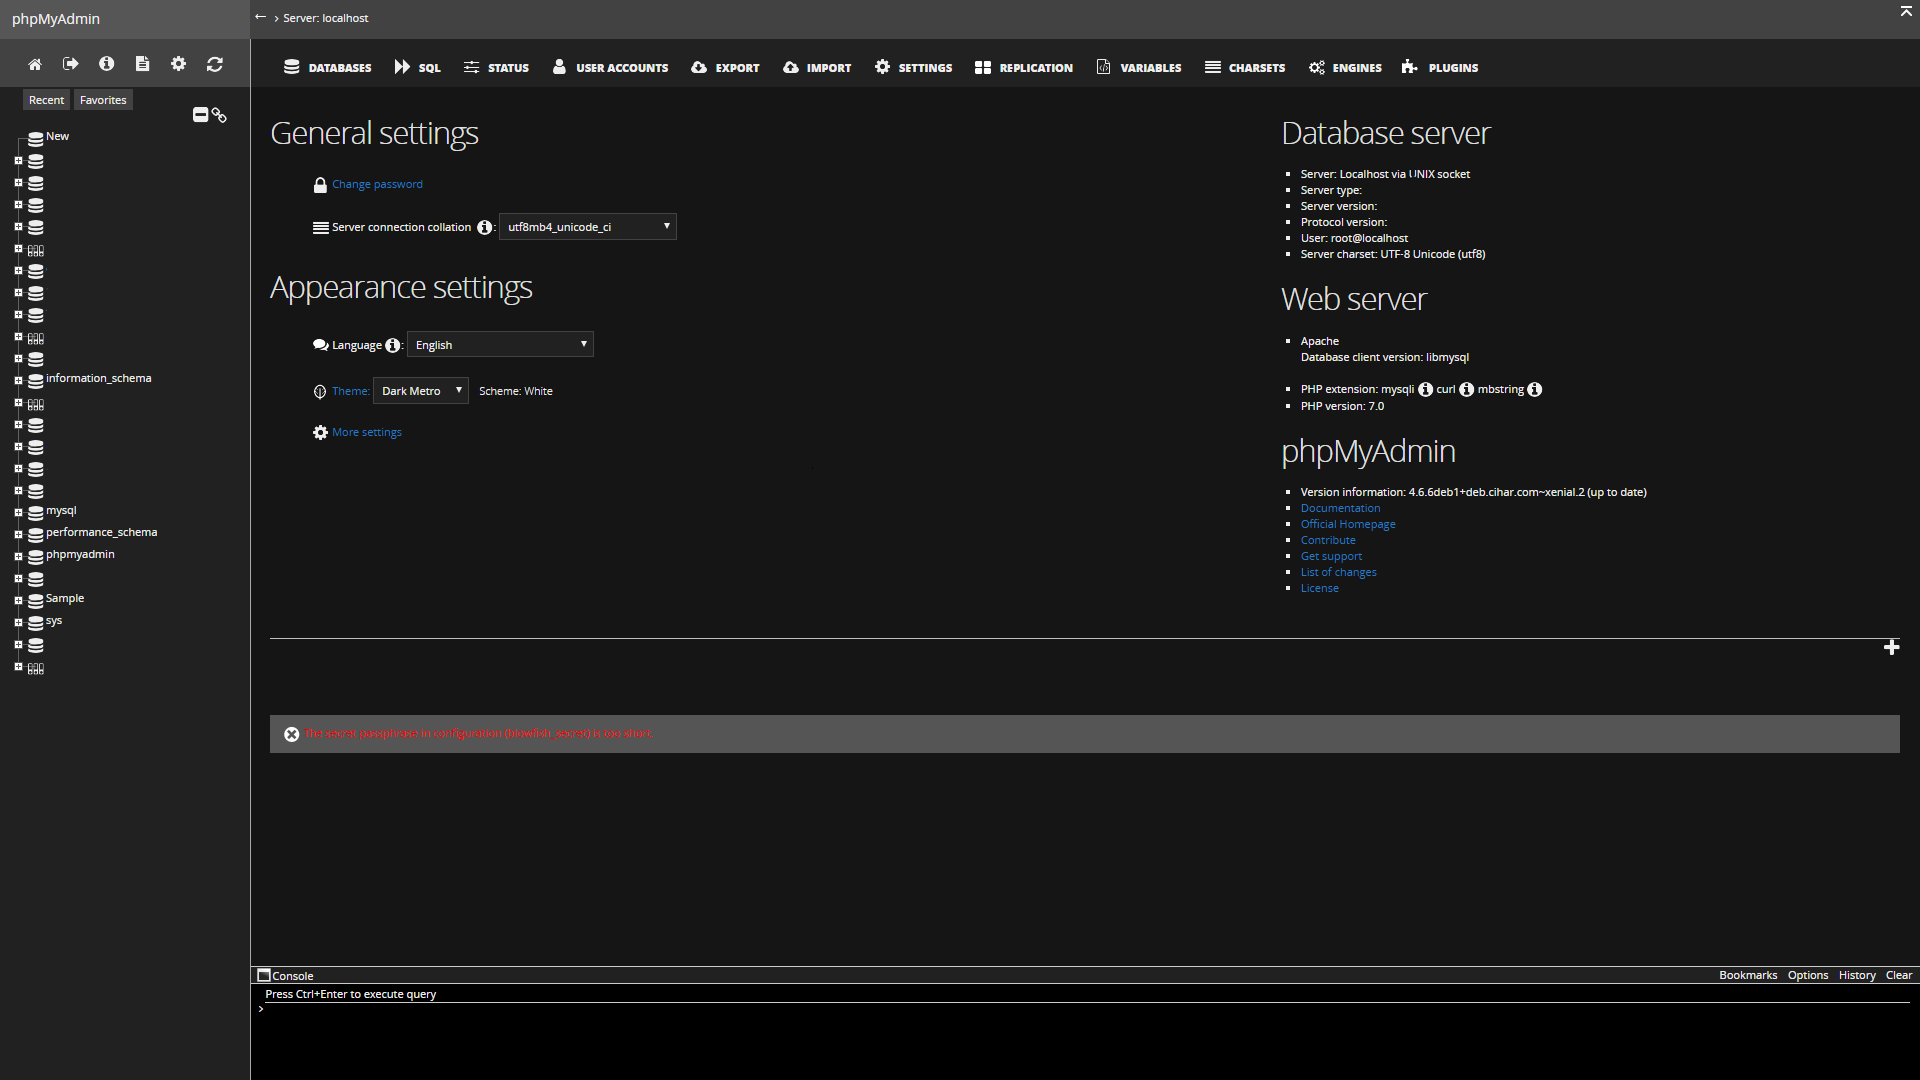The width and height of the screenshot is (1920, 1080).
Task: Open the server connection collation dropdown
Action: pyautogui.click(x=587, y=227)
